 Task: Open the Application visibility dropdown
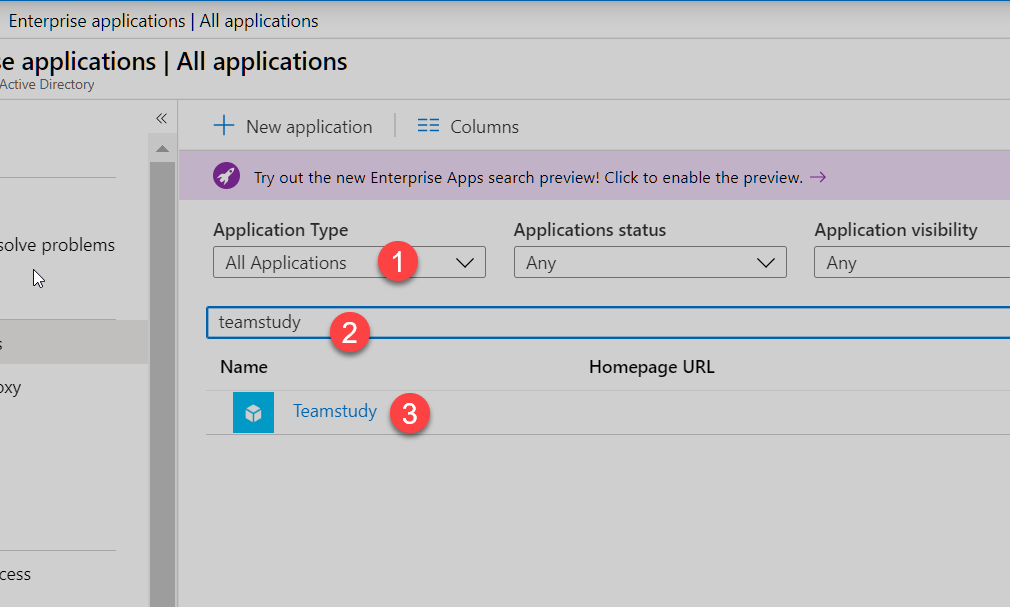910,263
